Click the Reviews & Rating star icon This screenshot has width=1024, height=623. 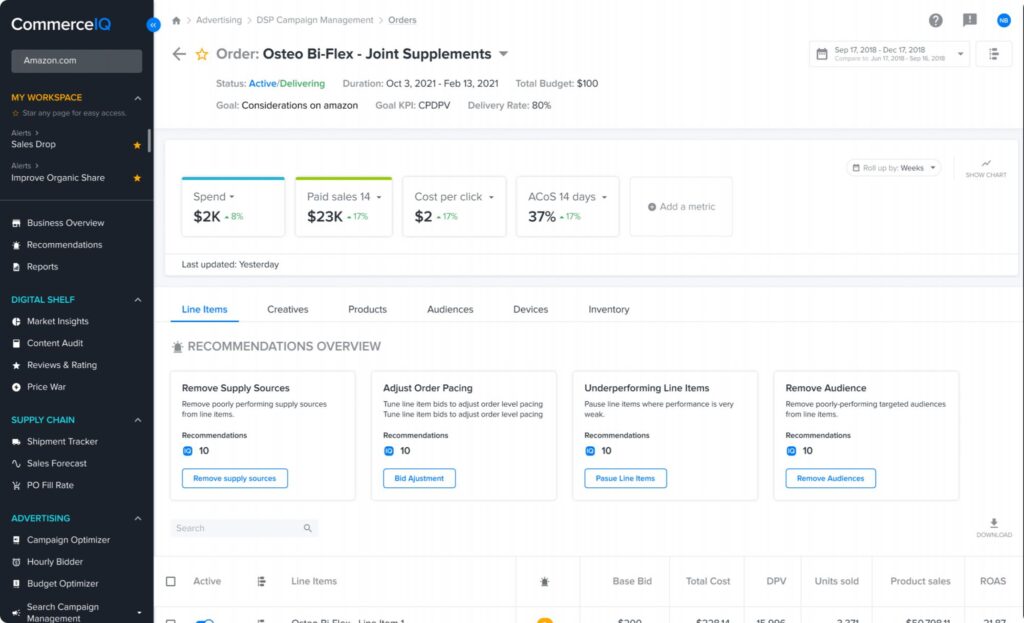pyautogui.click(x=16, y=365)
